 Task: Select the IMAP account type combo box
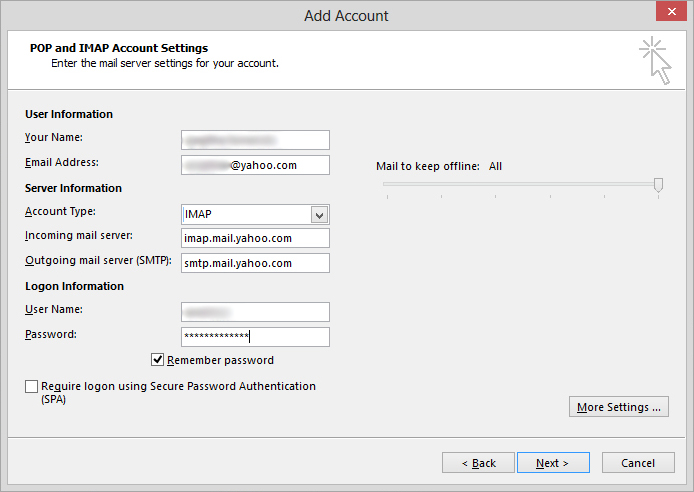pos(255,215)
